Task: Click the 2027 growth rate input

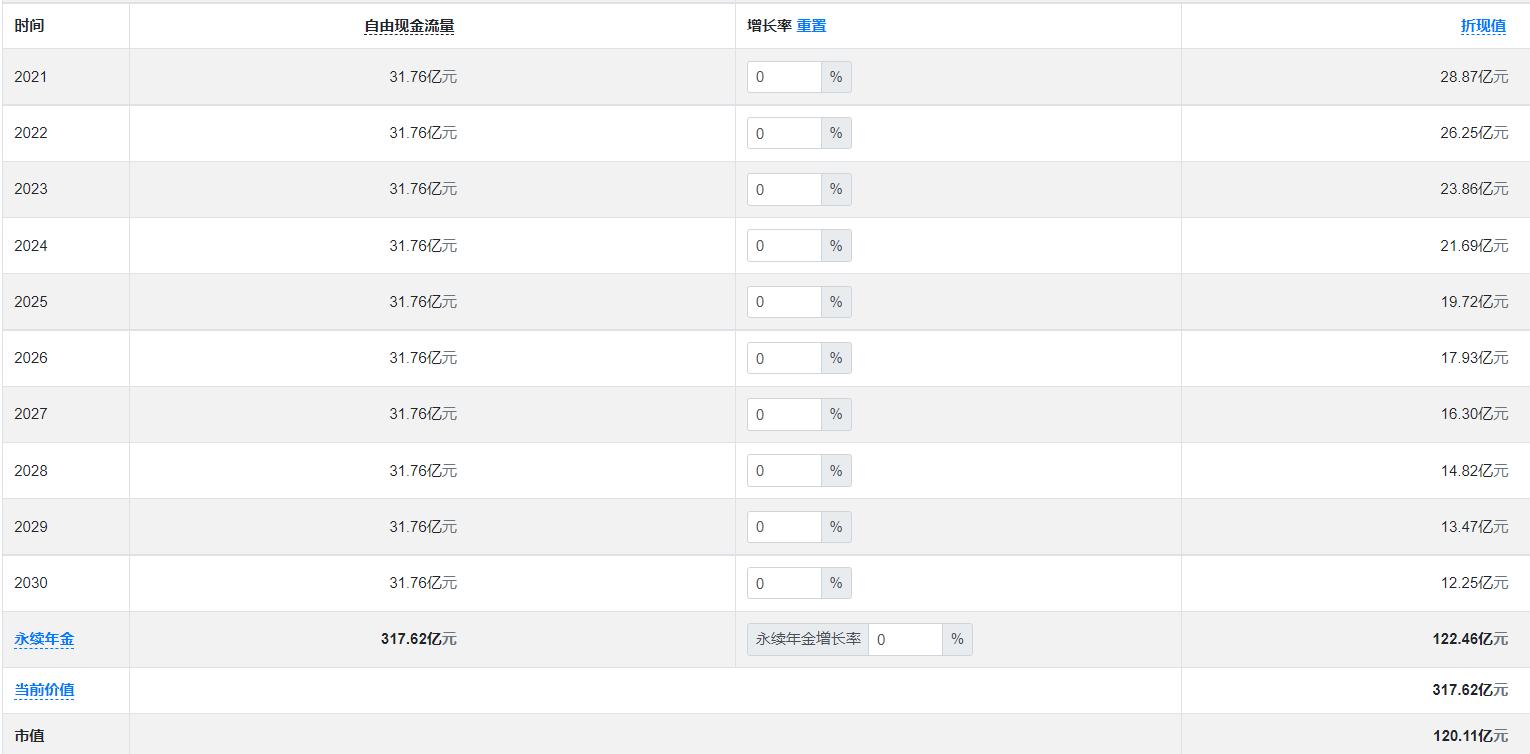Action: (784, 414)
